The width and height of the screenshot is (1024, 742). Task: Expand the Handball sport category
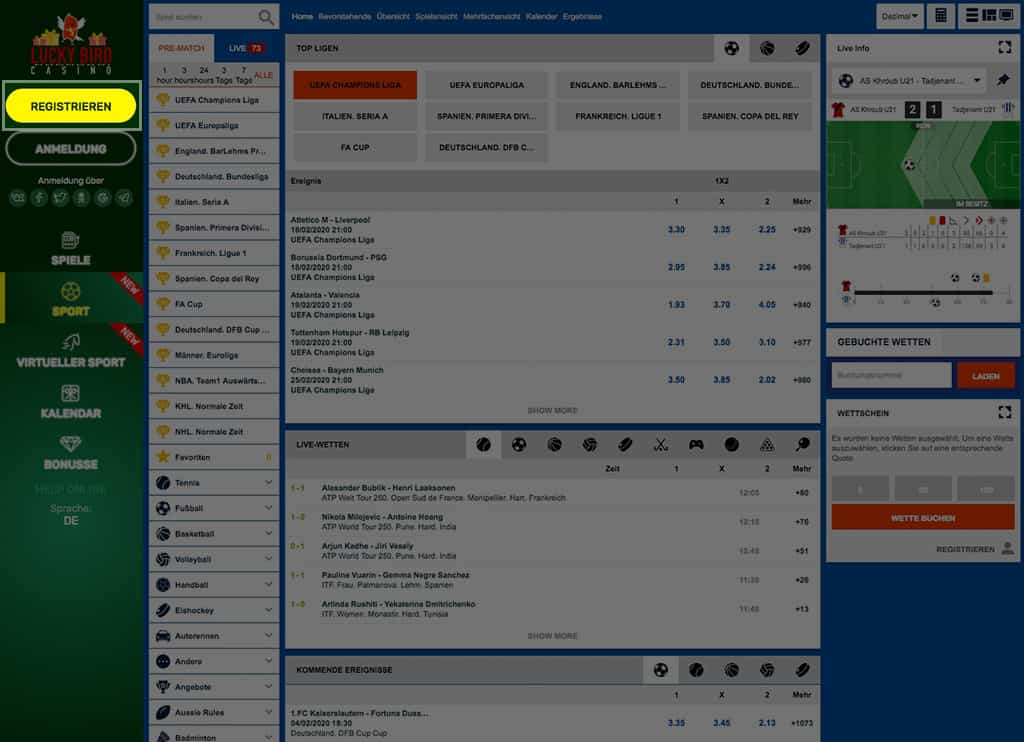214,585
